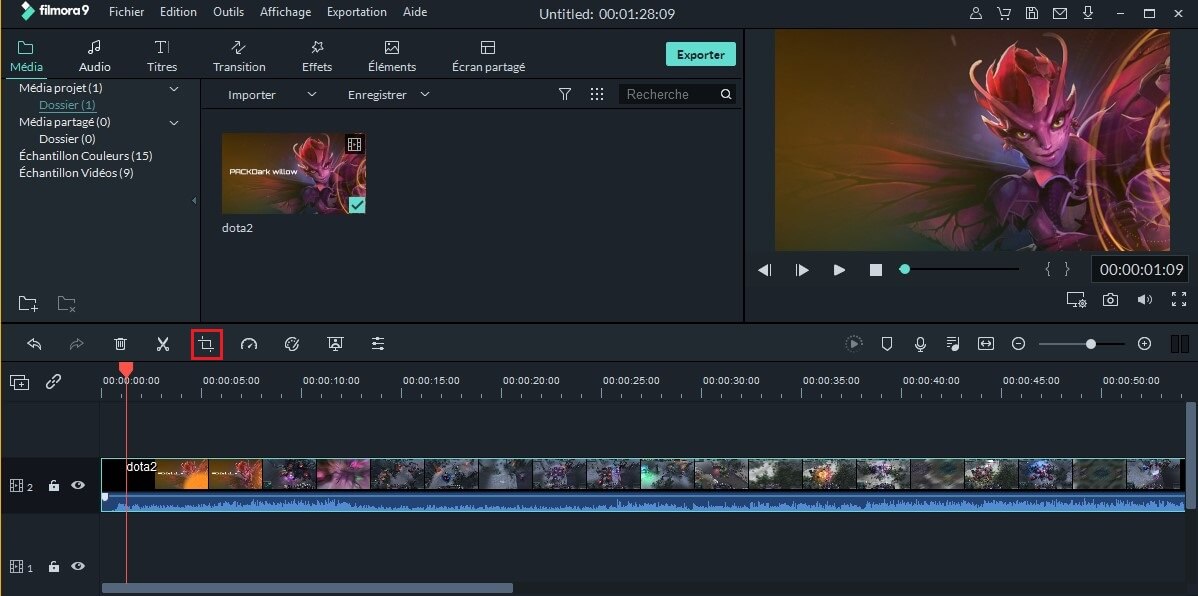The width and height of the screenshot is (1198, 596).
Task: Open the Enregistrer dropdown arrow
Action: click(x=425, y=94)
